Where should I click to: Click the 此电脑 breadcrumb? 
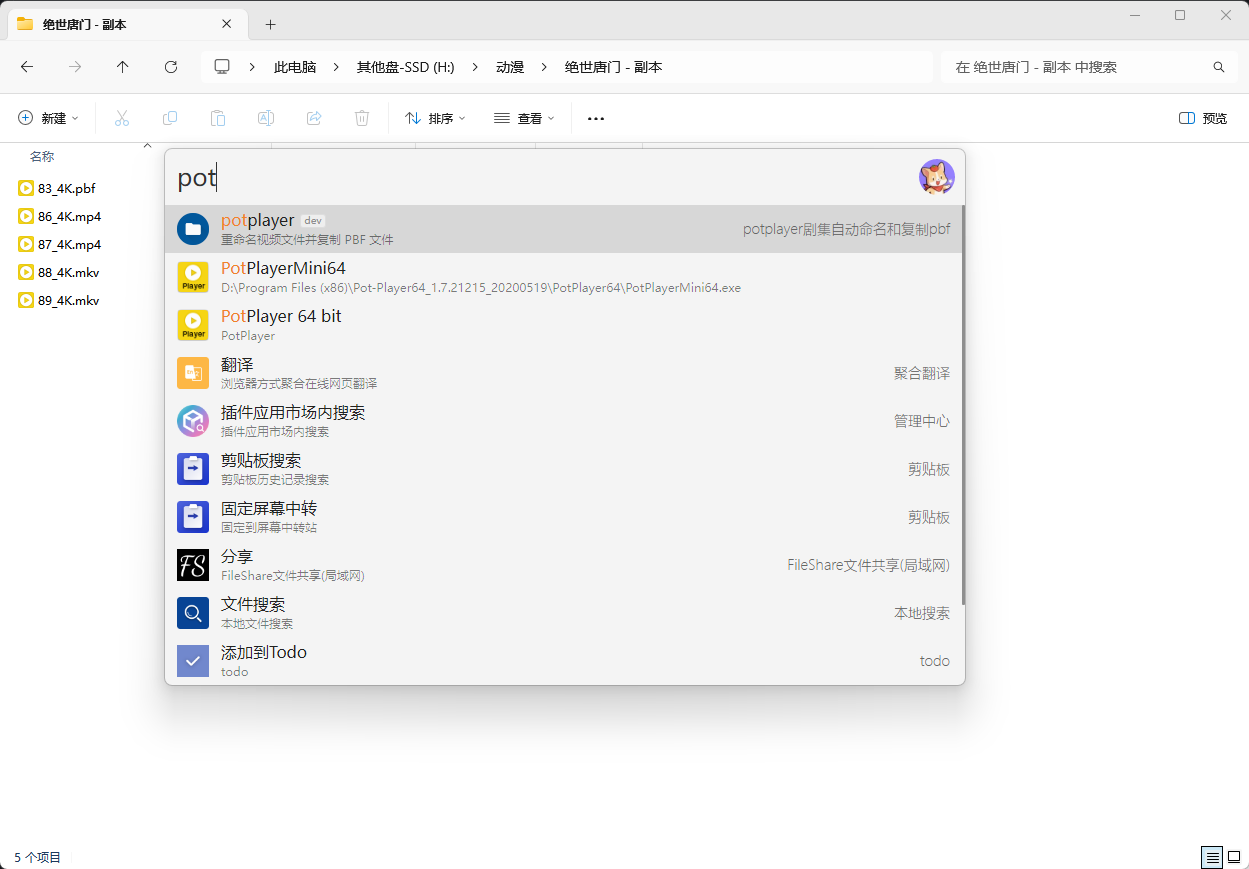[x=295, y=67]
